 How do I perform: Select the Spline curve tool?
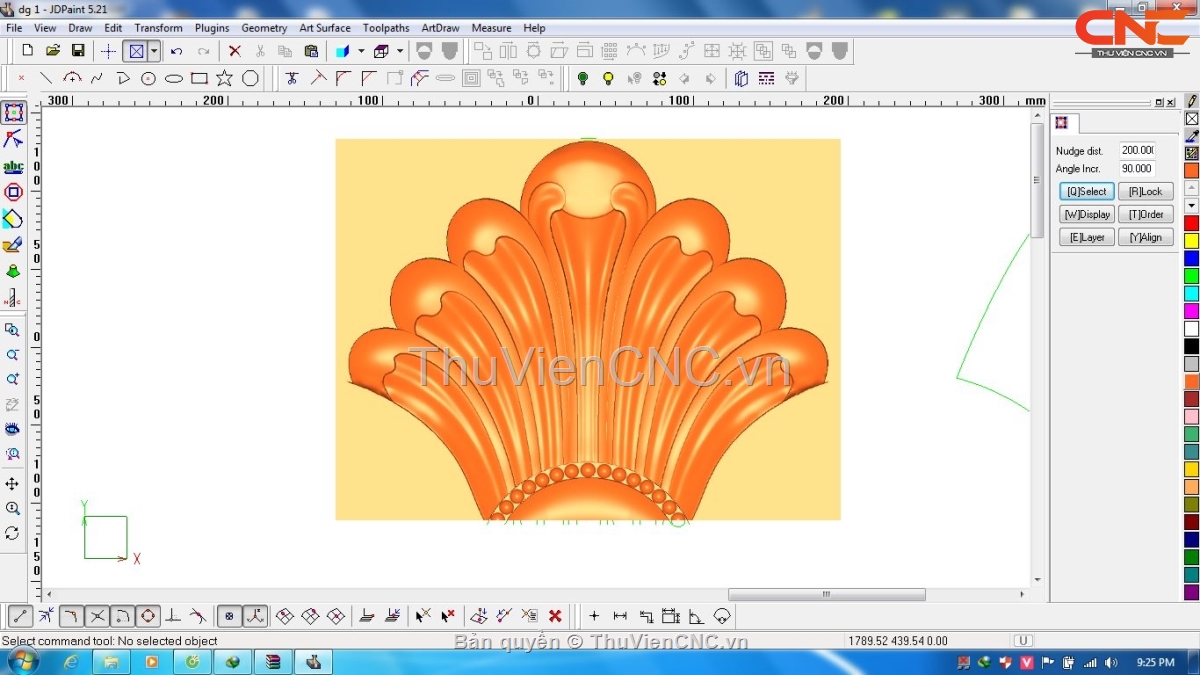(x=97, y=78)
